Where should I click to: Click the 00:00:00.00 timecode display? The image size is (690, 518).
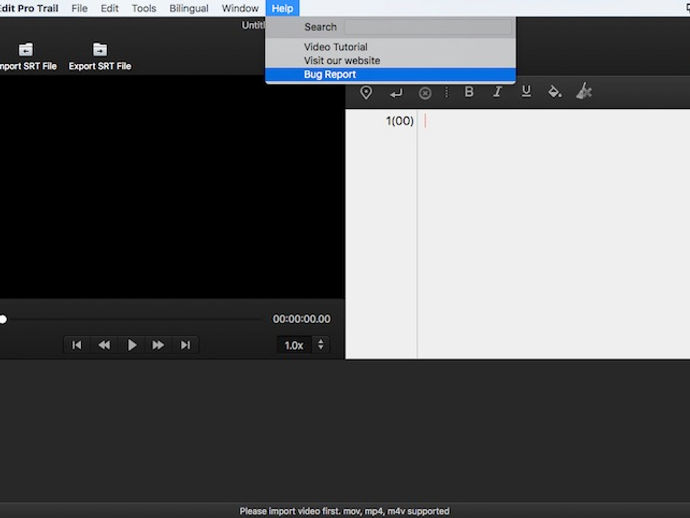pos(301,319)
